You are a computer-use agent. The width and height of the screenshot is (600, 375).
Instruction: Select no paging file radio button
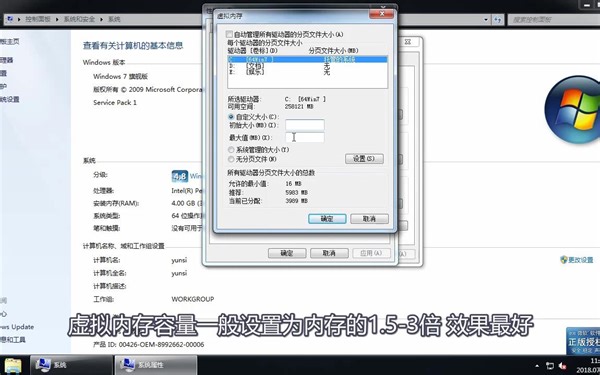(x=231, y=159)
